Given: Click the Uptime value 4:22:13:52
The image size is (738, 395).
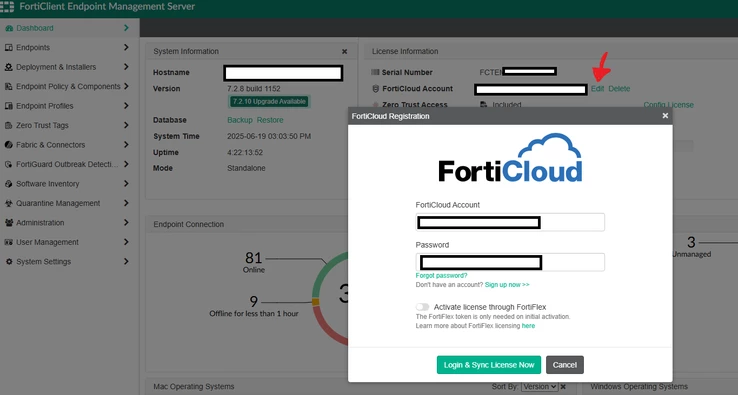Looking at the screenshot, I should (x=245, y=153).
